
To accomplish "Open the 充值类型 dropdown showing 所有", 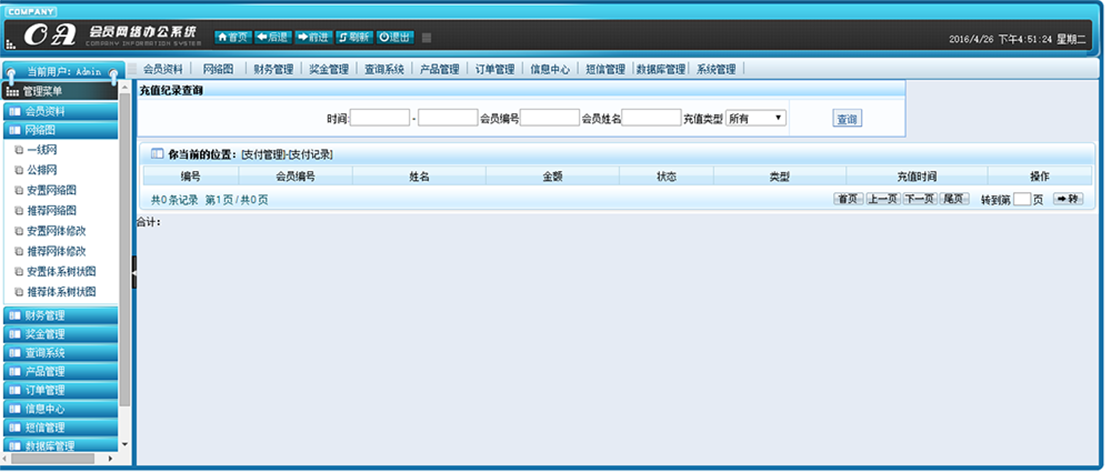I will pos(756,118).
